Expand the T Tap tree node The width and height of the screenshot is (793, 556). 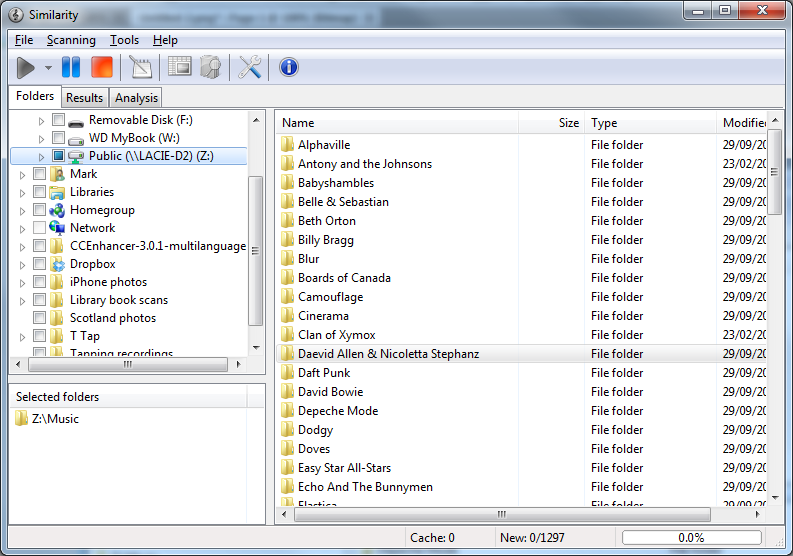coord(22,337)
